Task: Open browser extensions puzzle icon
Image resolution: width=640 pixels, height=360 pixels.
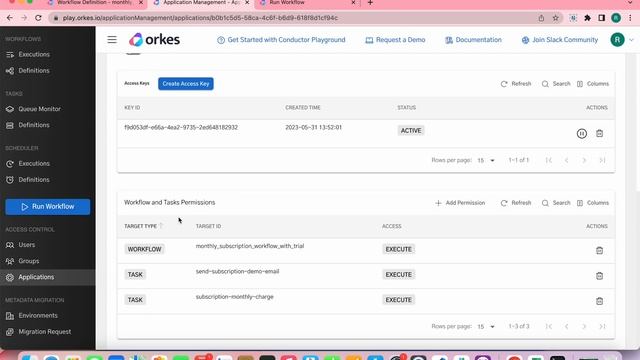Action: pyautogui.click(x=587, y=18)
